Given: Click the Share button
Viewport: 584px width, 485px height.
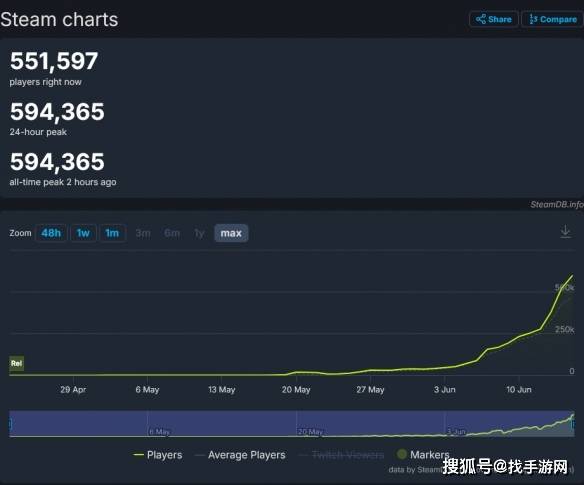Looking at the screenshot, I should [493, 19].
